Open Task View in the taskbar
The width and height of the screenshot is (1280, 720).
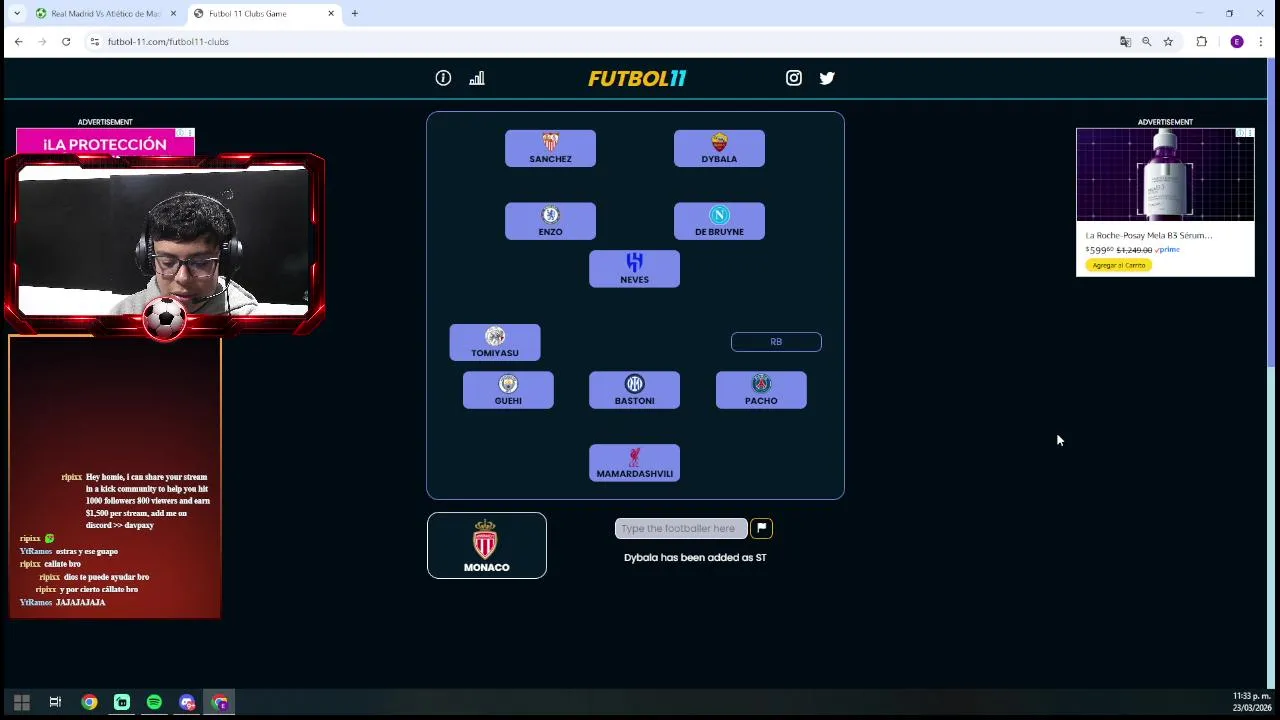click(x=55, y=702)
